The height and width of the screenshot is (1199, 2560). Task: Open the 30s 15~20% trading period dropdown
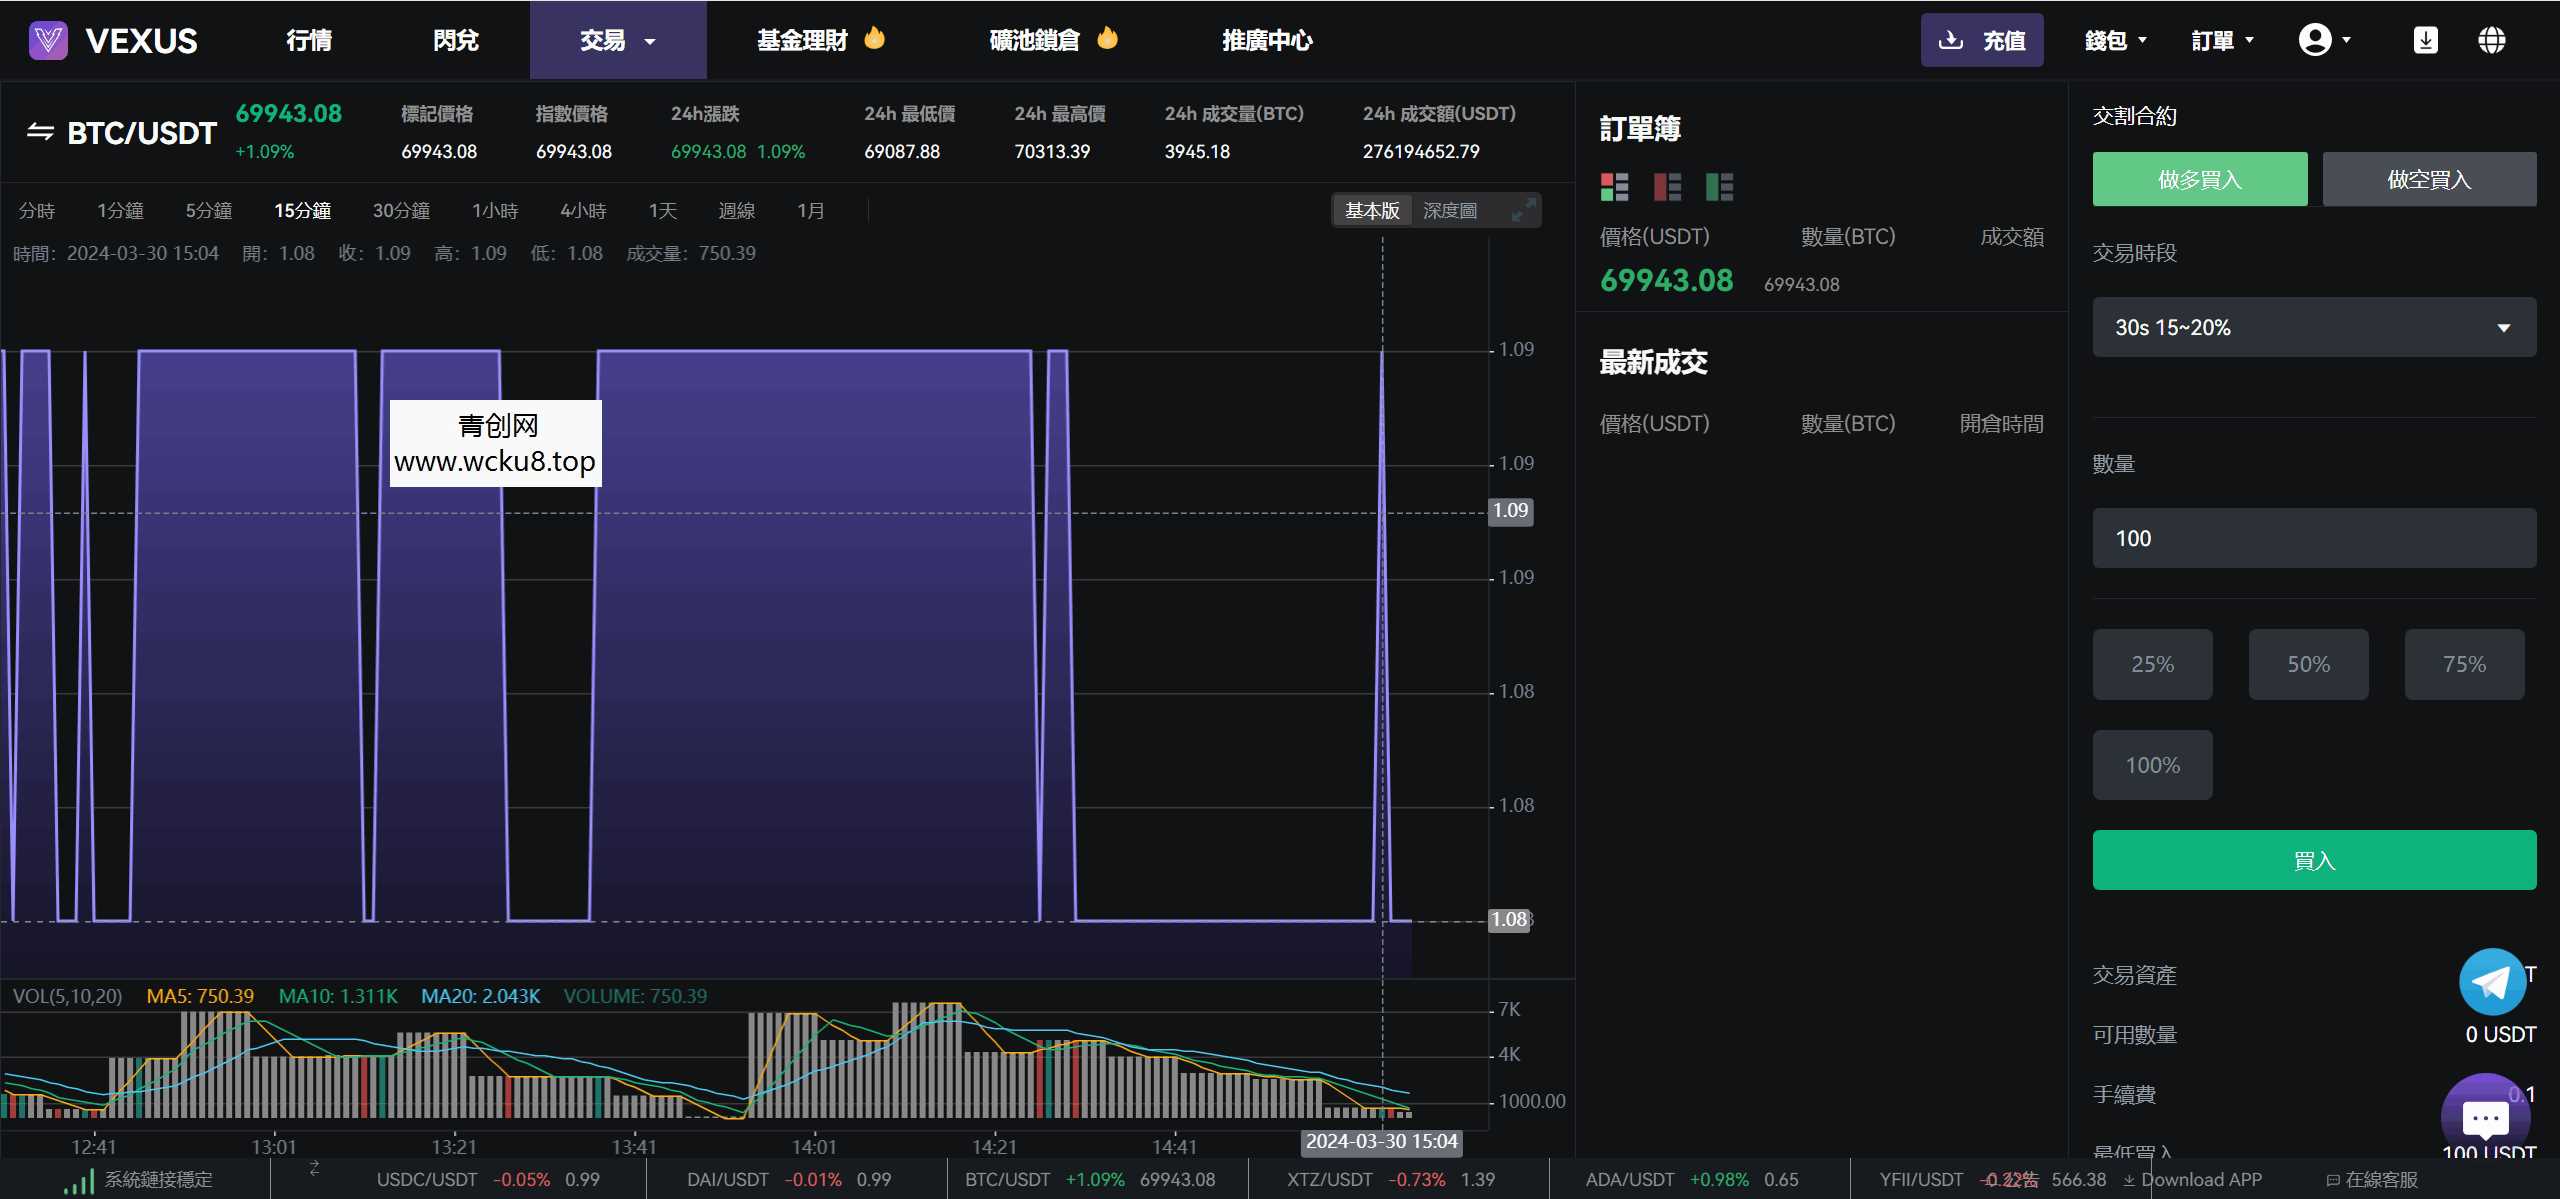(x=2313, y=327)
